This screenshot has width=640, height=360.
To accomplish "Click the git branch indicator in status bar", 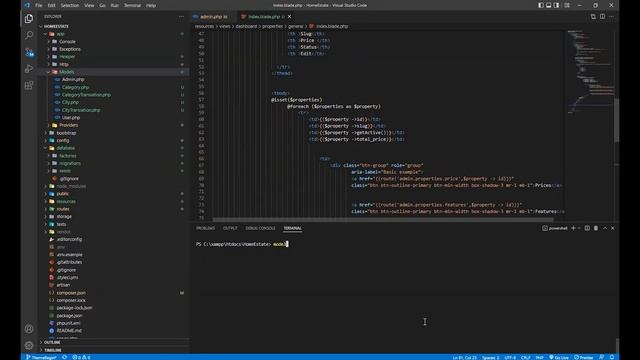I will pyautogui.click(x=41, y=357).
